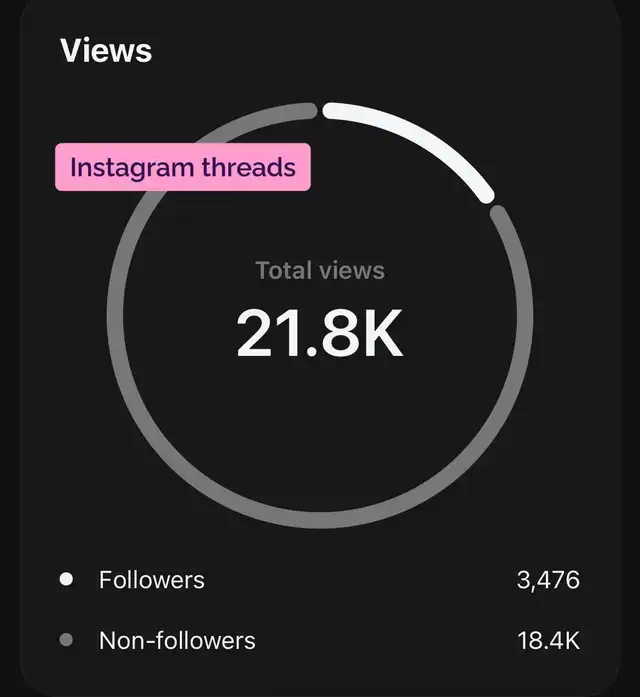Click the gray Non-followers legend dot
Viewport: 640px width, 697px height.
[67, 640]
